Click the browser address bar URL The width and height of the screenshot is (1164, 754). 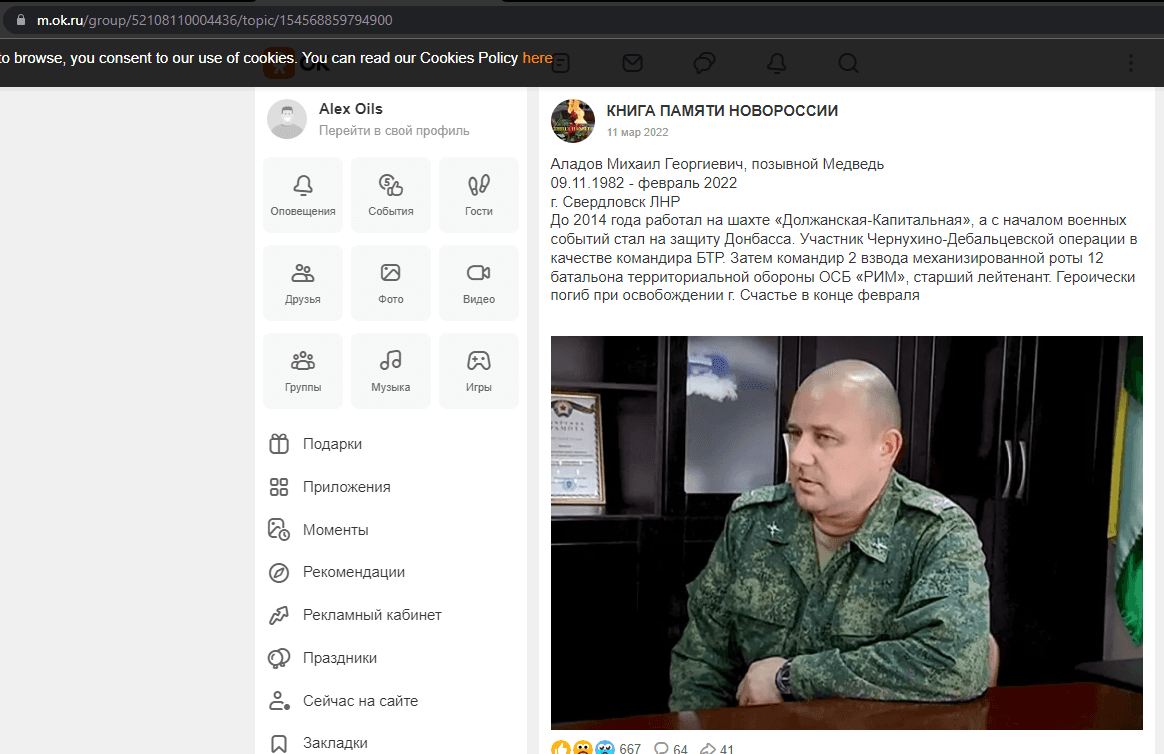tap(214, 20)
